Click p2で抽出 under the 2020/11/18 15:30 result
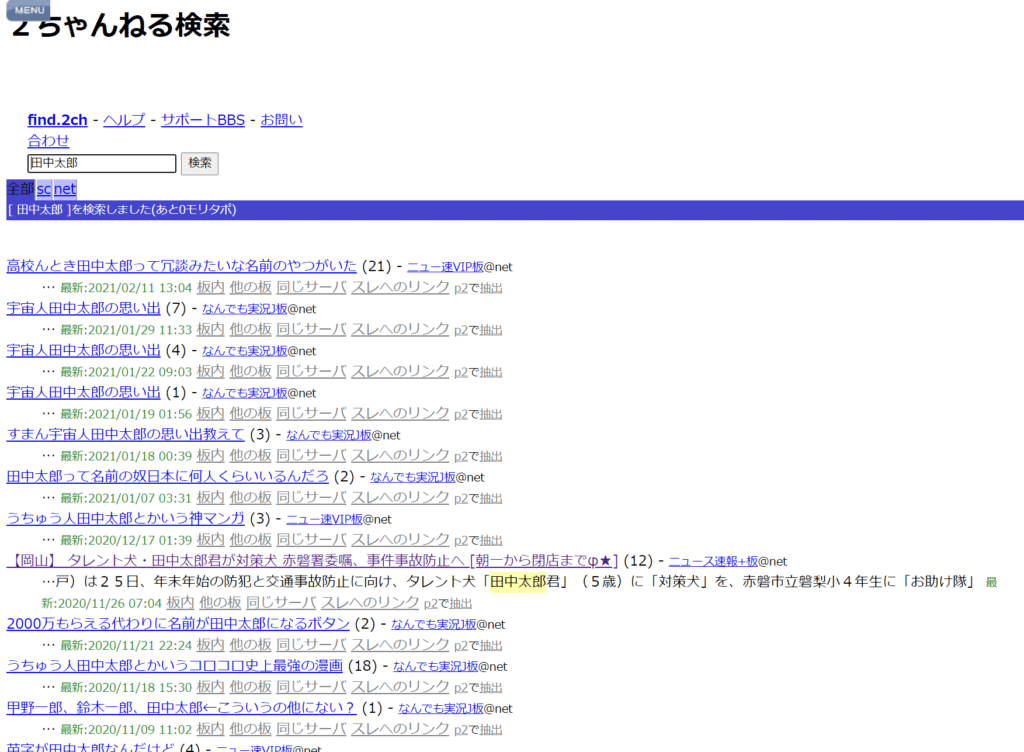The image size is (1024, 752). coord(478,687)
